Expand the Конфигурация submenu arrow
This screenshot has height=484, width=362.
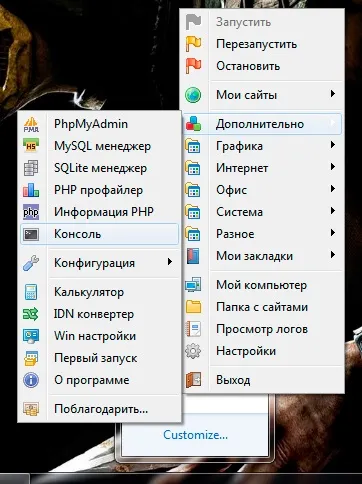pos(170,262)
